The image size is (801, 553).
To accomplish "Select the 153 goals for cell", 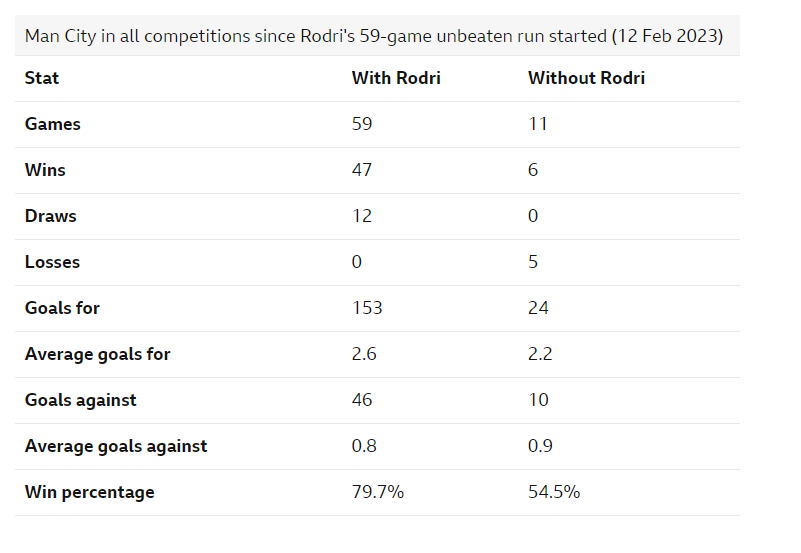I will pyautogui.click(x=367, y=308).
